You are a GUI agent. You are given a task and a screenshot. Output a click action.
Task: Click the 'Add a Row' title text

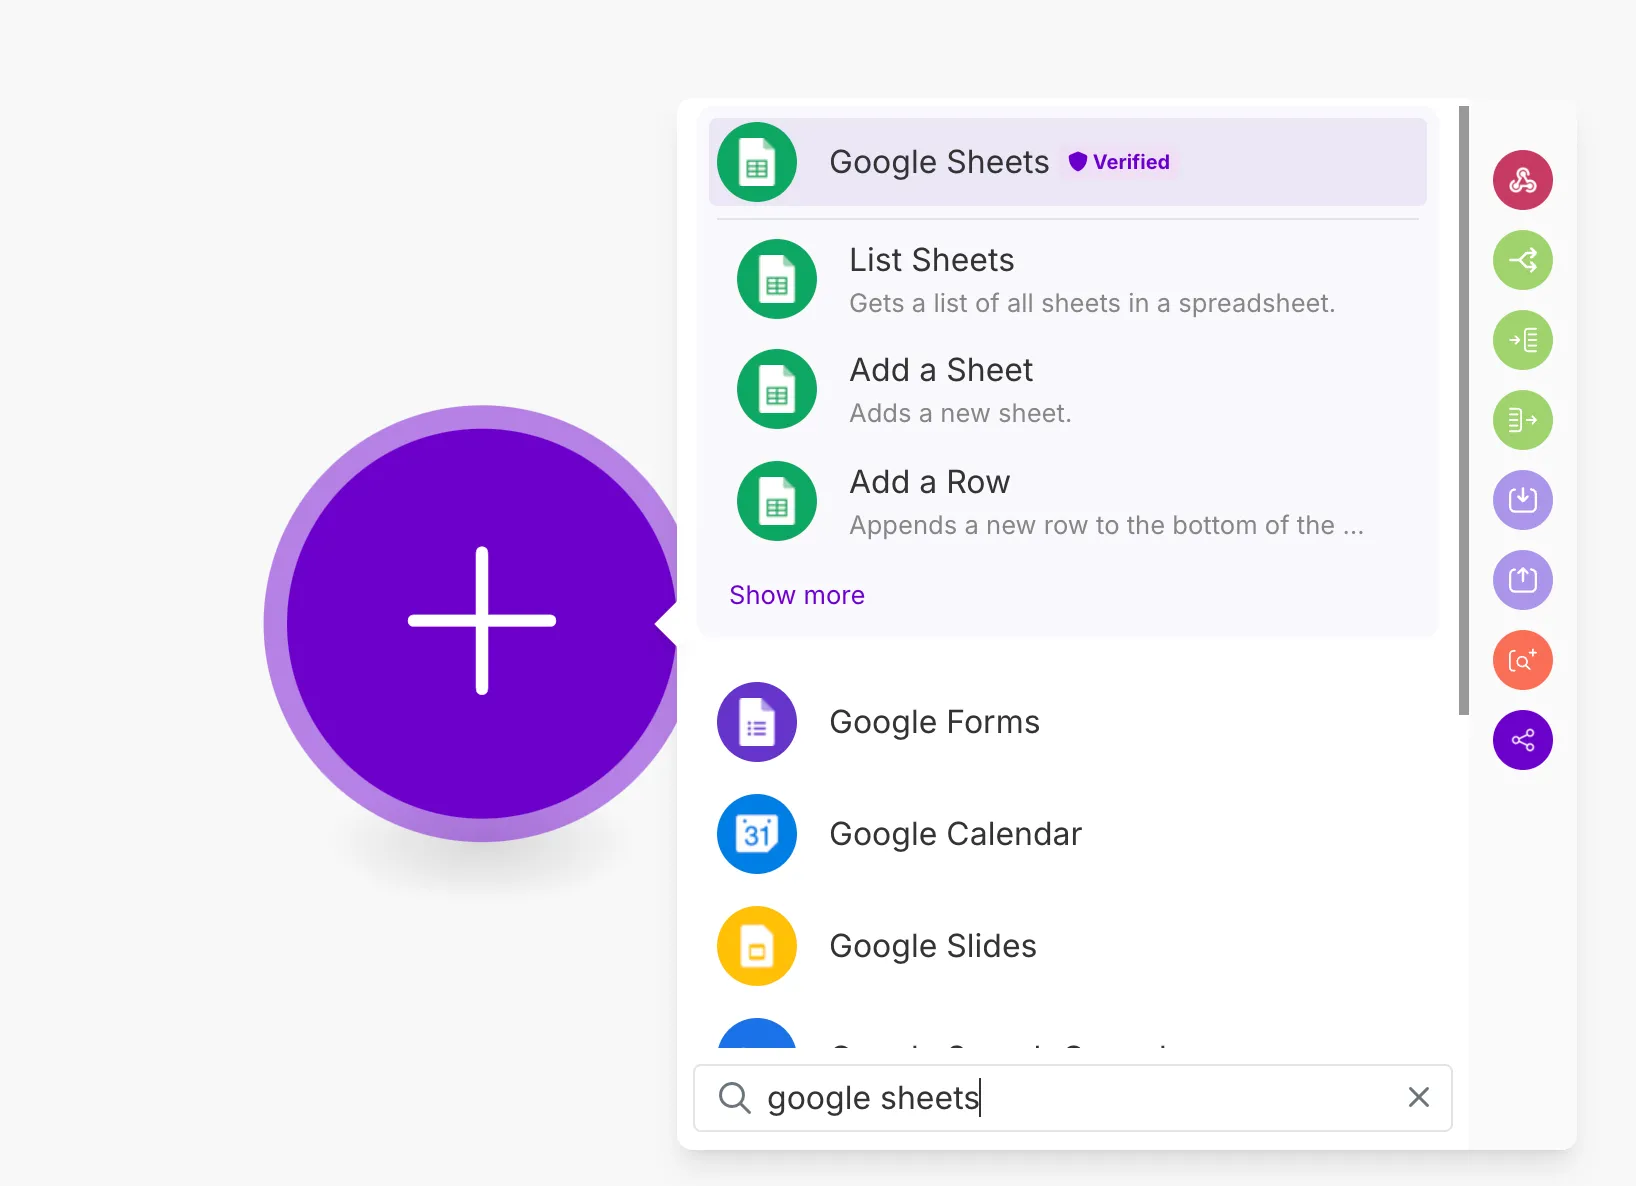click(x=929, y=482)
